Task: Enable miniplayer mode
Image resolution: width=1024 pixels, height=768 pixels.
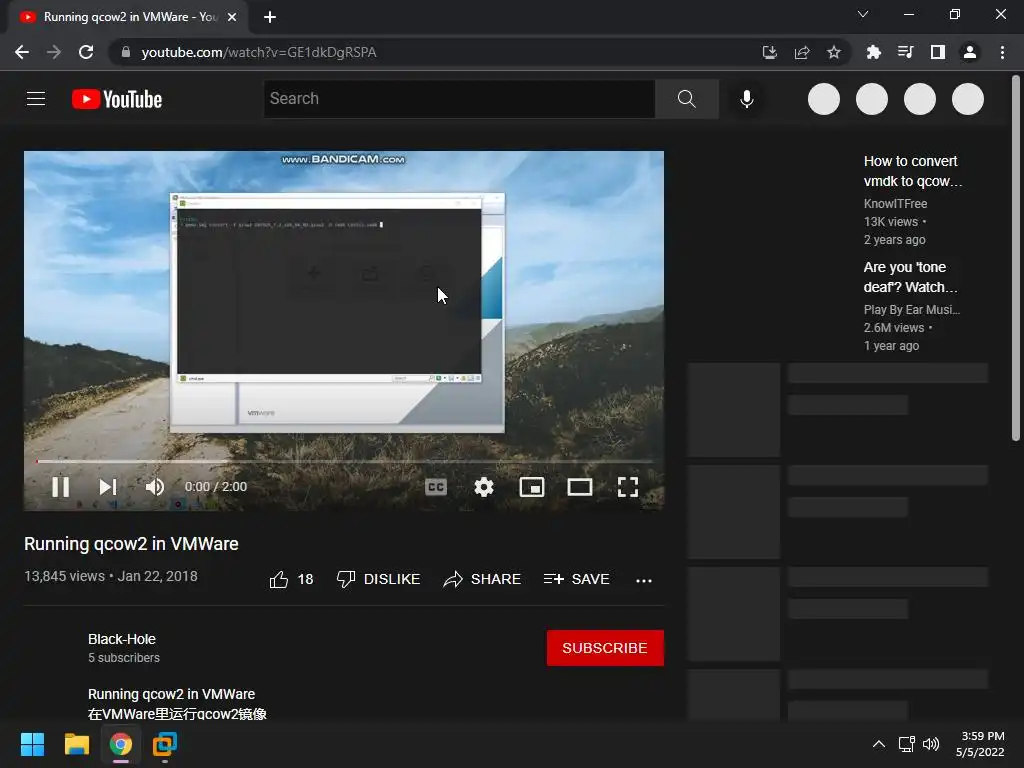Action: pyautogui.click(x=532, y=487)
